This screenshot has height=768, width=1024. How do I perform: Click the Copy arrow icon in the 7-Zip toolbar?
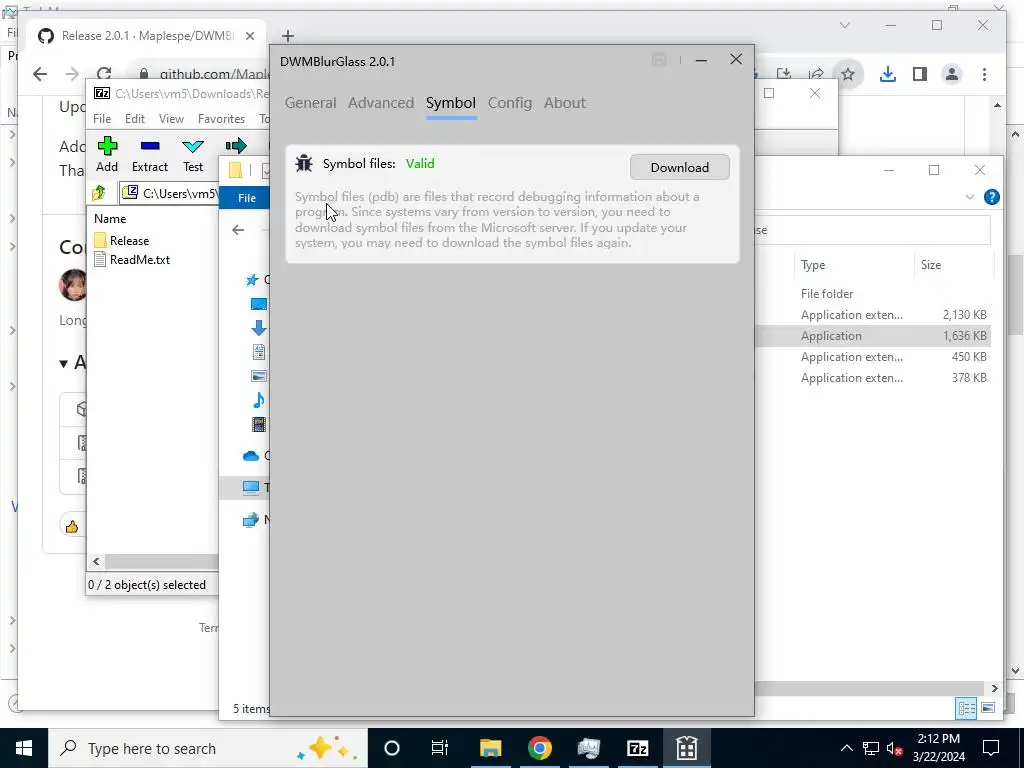pos(236,146)
